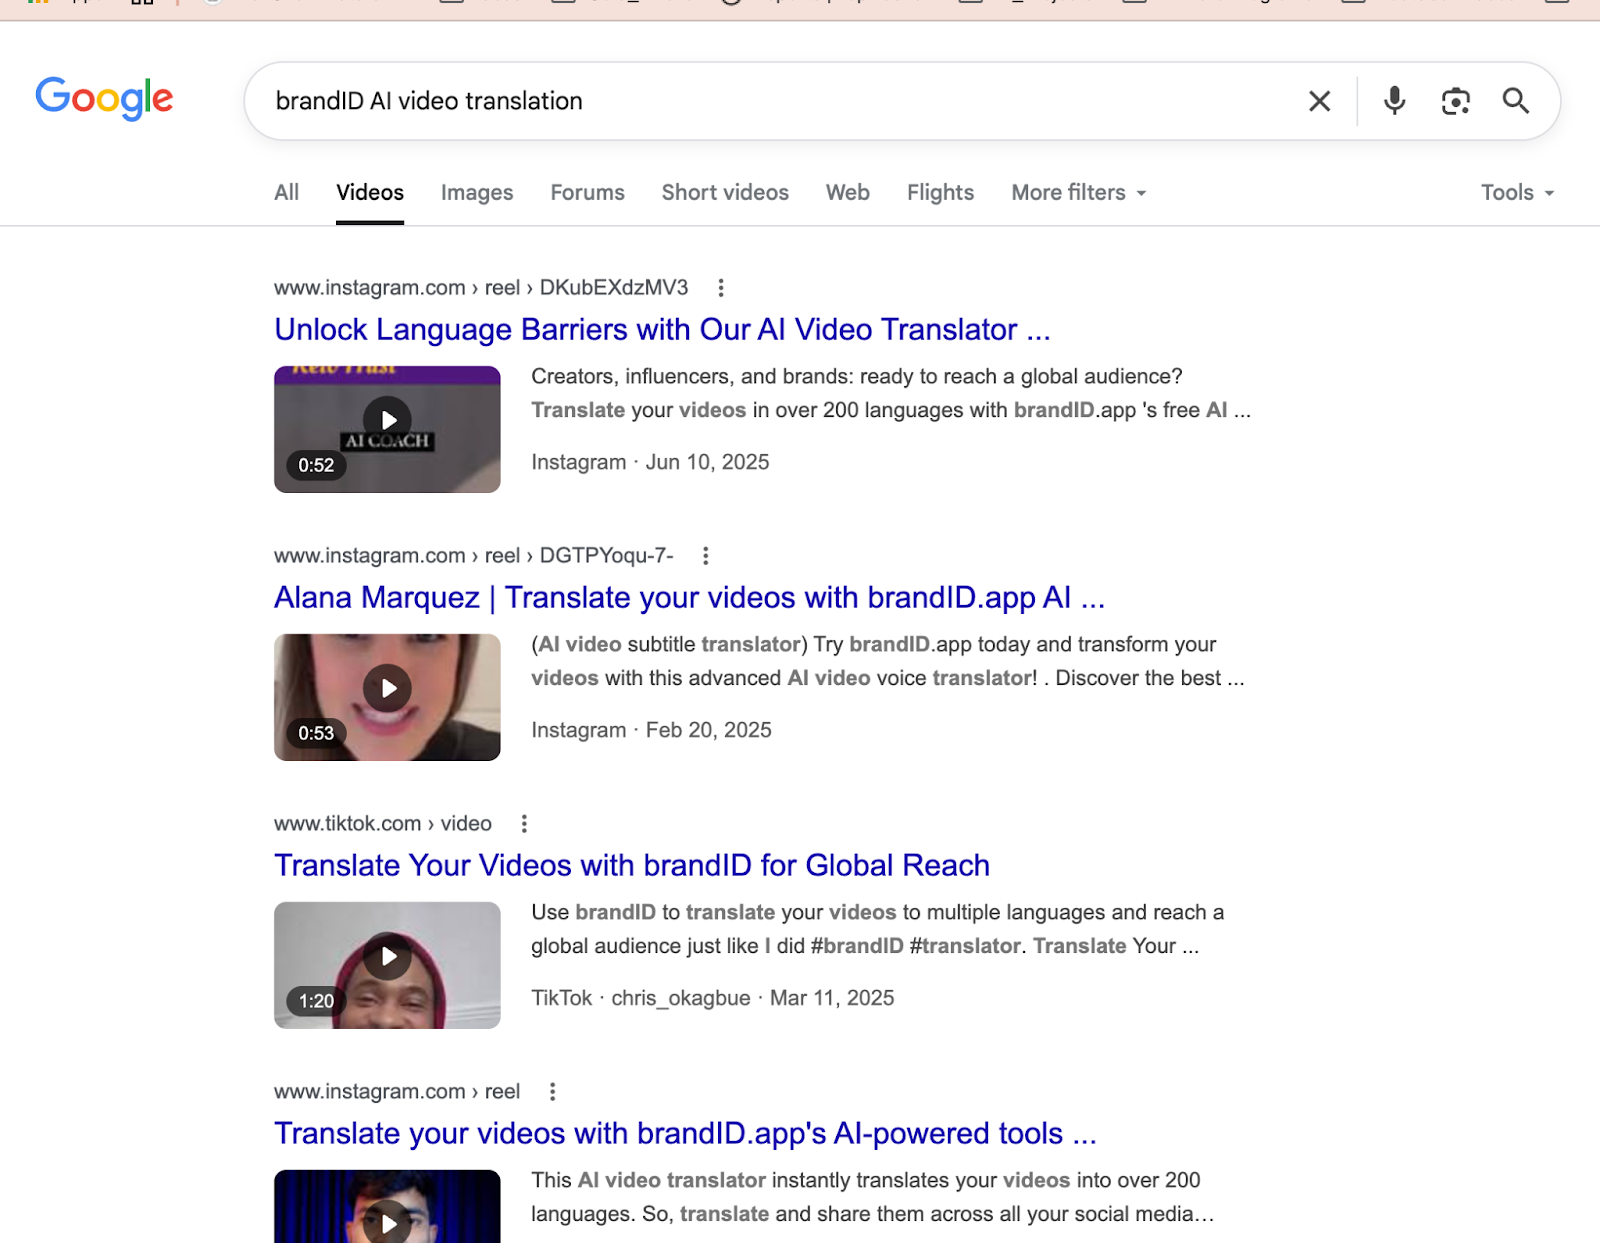
Task: Click the Google logo
Action: pyautogui.click(x=104, y=98)
